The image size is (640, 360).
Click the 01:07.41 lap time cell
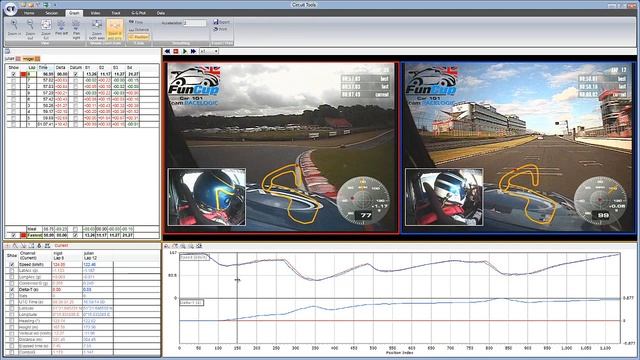[45, 124]
